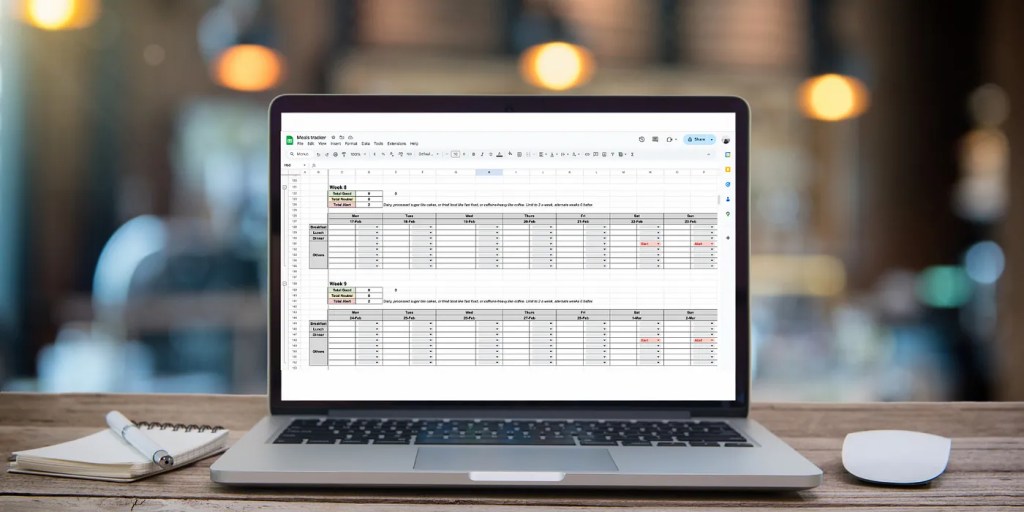Open the text color picker
1024x512 pixels.
(500, 154)
